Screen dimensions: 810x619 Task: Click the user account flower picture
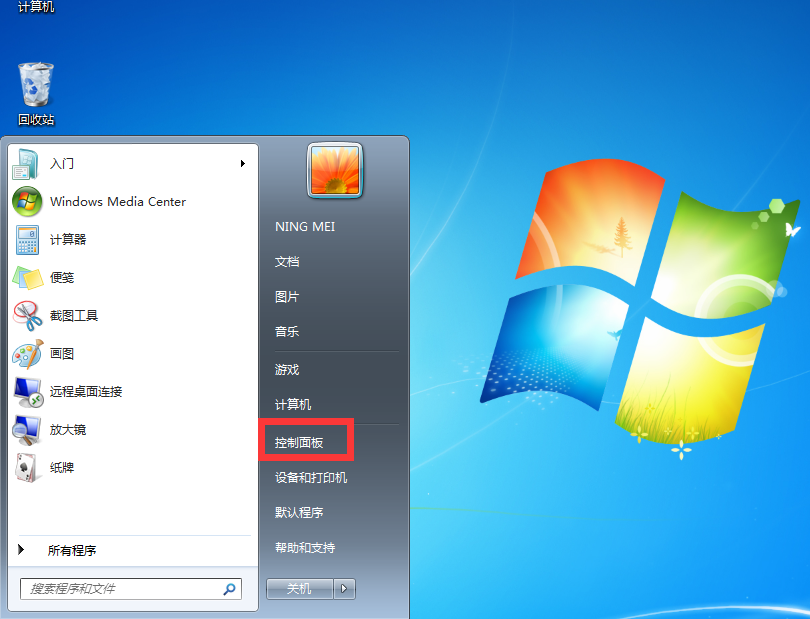pos(334,170)
